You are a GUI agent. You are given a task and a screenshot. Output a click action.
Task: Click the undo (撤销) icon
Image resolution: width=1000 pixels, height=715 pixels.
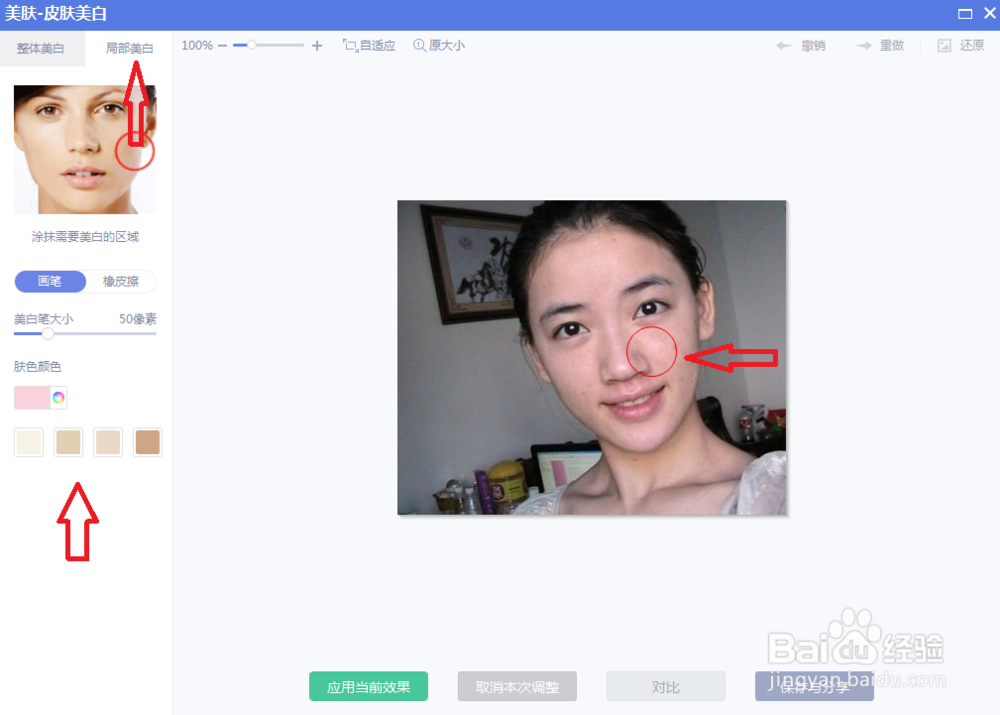786,44
